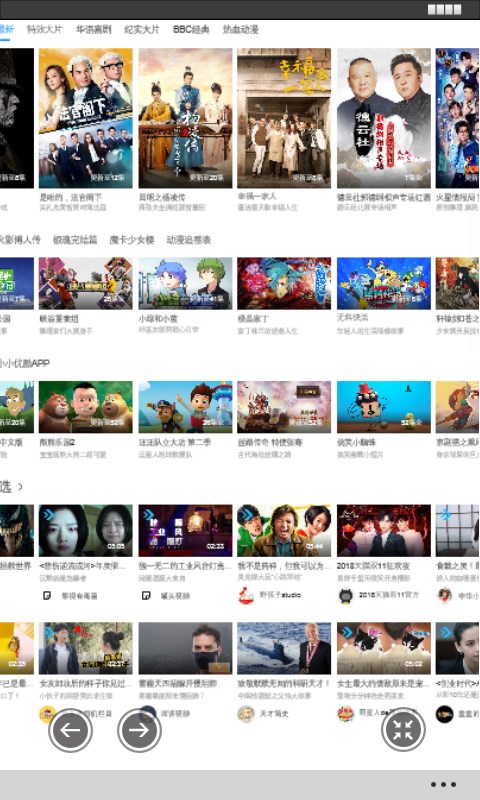Open the 无料快活 anime thumbnail

point(384,283)
